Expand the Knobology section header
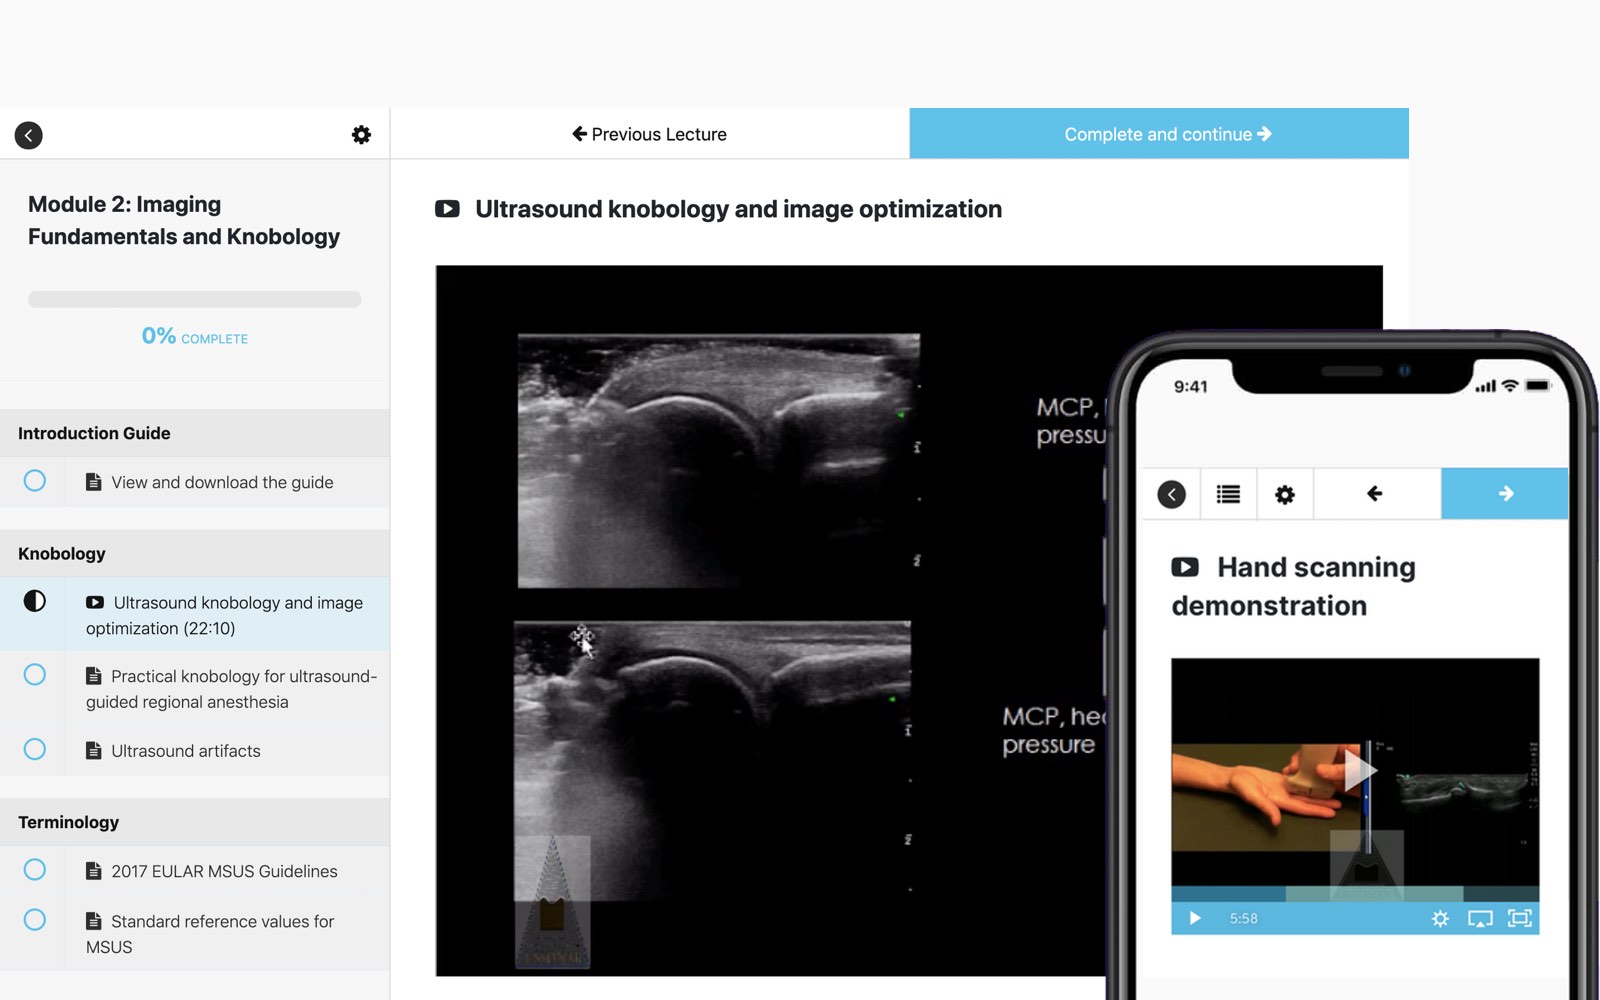 [61, 553]
